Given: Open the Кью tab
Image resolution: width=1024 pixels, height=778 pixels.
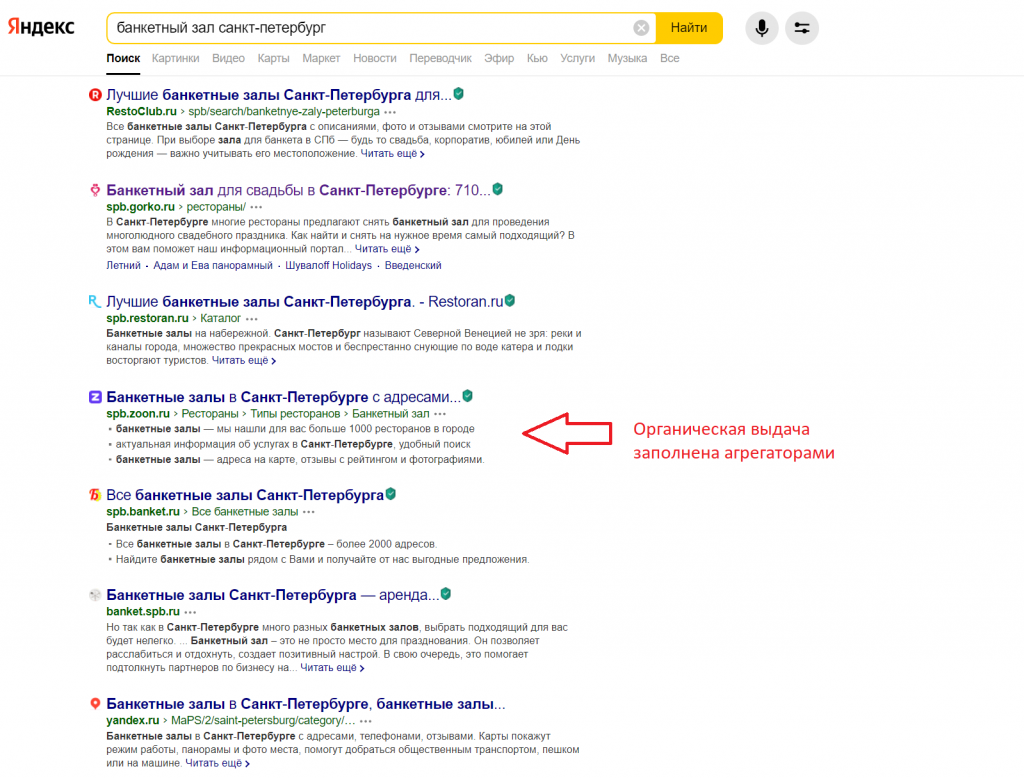Looking at the screenshot, I should pyautogui.click(x=537, y=58).
